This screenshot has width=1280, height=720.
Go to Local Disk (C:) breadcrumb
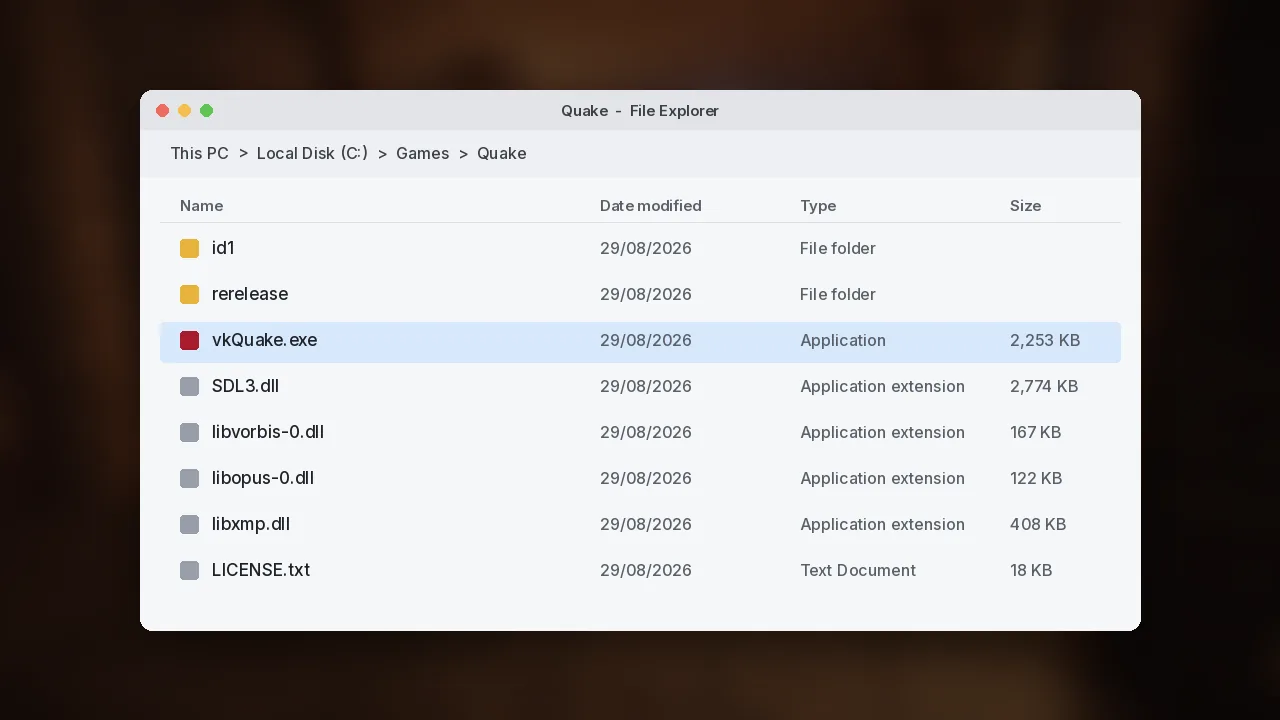312,153
